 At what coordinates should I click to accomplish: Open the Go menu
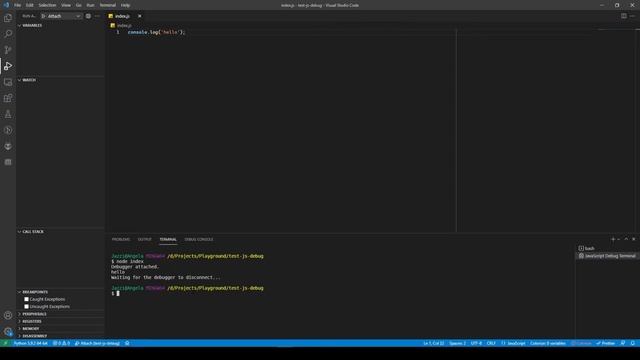(x=78, y=5)
